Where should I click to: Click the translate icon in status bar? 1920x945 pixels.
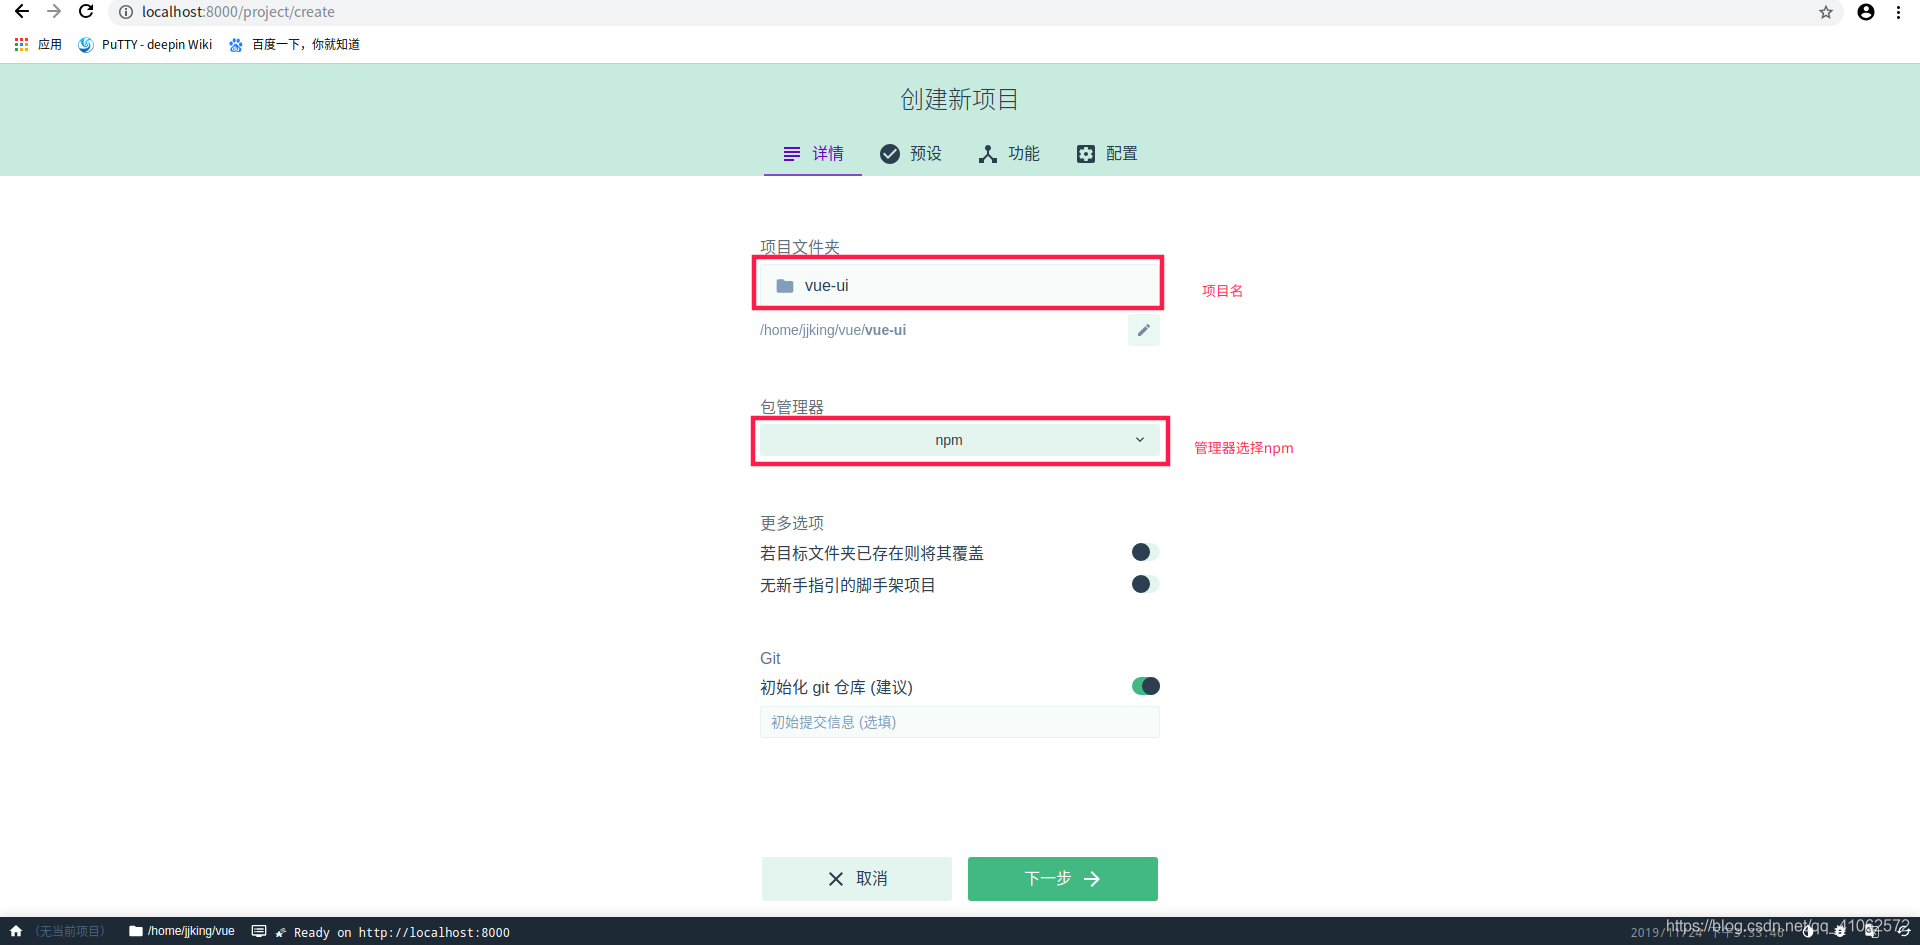point(1872,931)
